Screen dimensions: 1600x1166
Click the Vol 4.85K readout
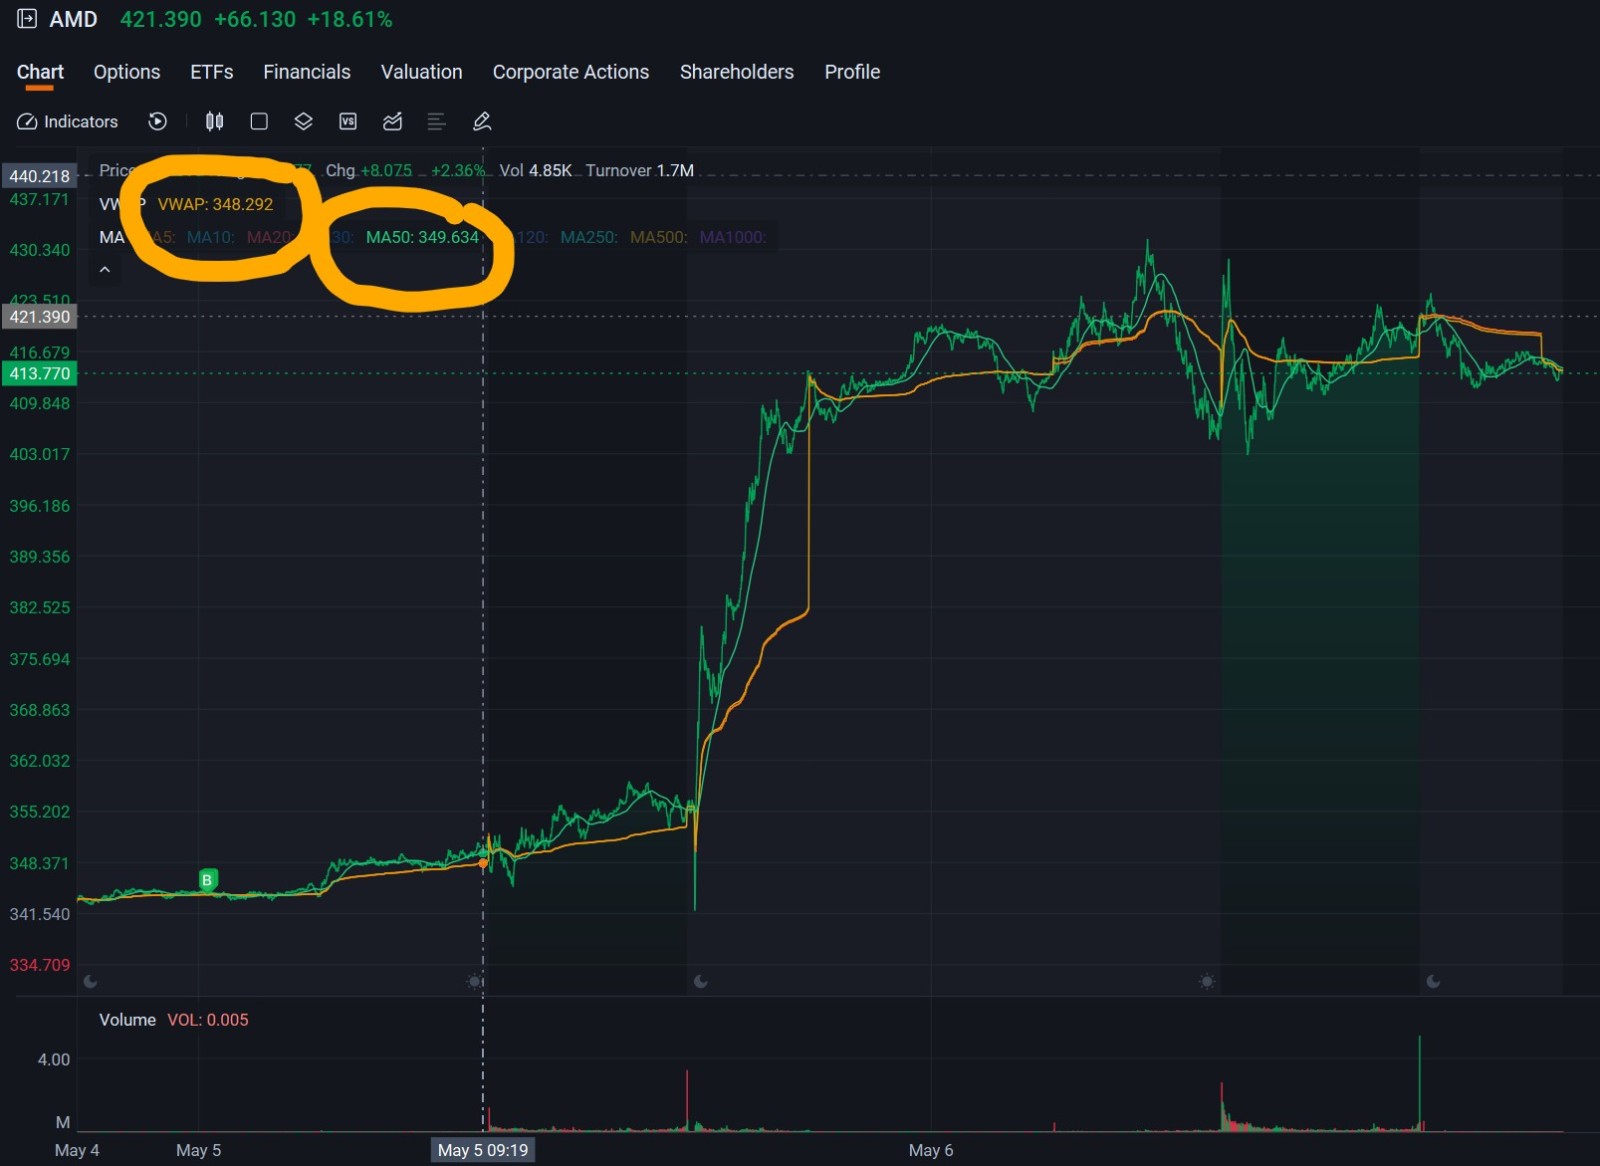(535, 170)
